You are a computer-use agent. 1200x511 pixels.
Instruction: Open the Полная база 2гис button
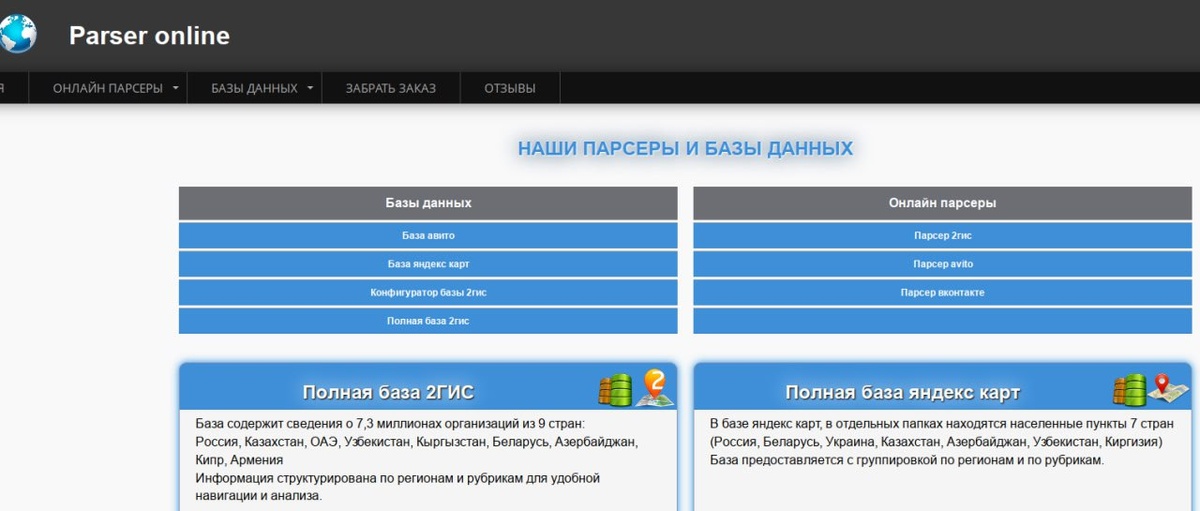pyautogui.click(x=428, y=321)
